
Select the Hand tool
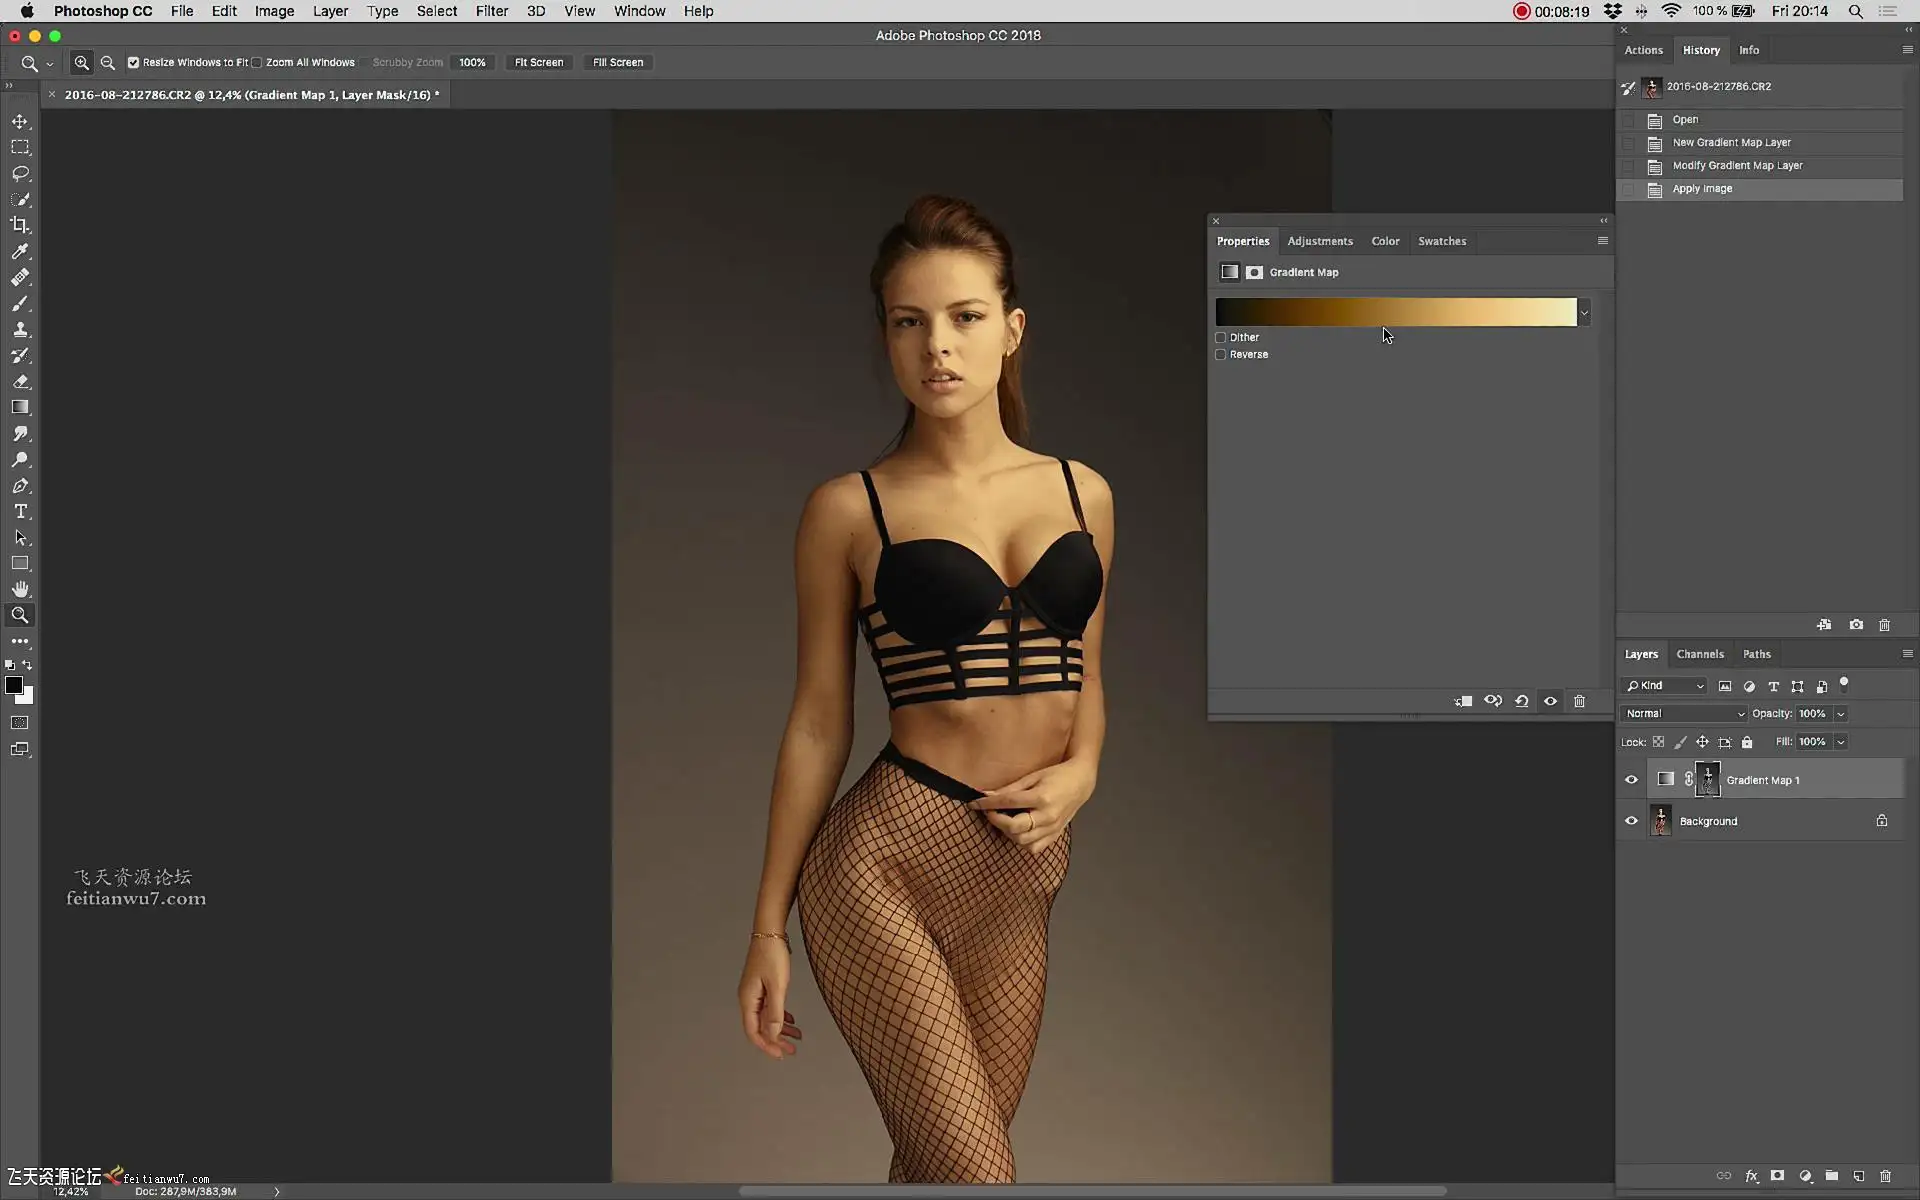tap(20, 589)
